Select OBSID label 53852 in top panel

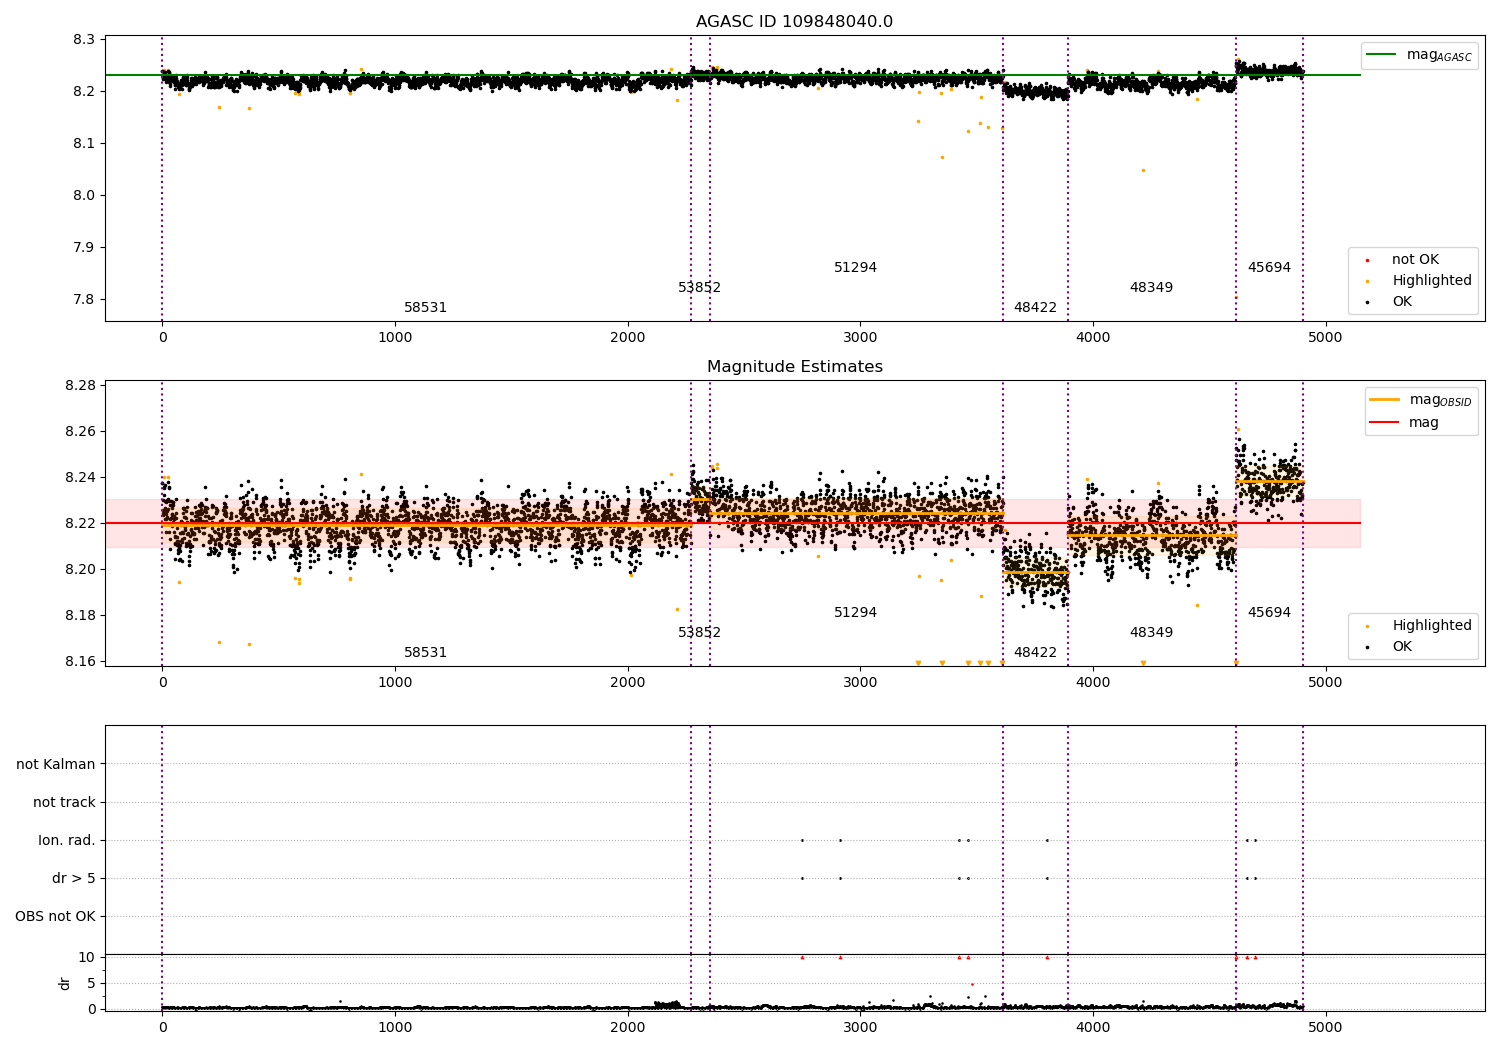click(x=699, y=288)
